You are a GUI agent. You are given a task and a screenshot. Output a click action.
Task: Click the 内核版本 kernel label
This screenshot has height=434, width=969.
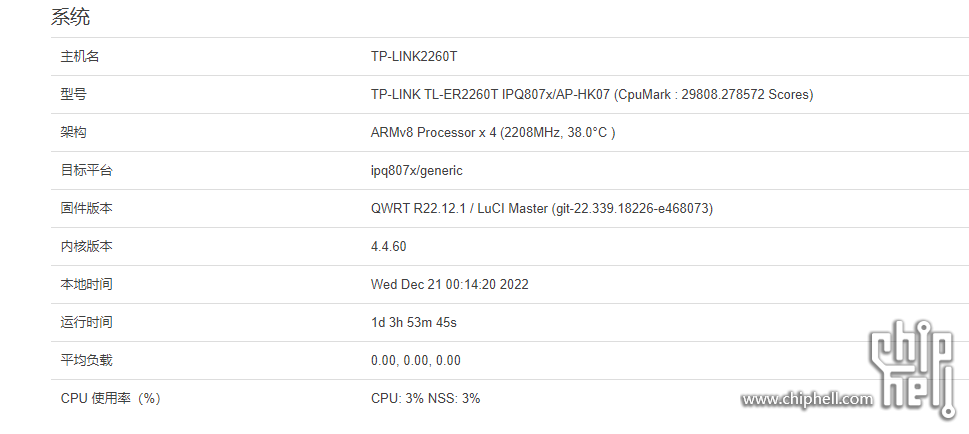[x=87, y=246]
